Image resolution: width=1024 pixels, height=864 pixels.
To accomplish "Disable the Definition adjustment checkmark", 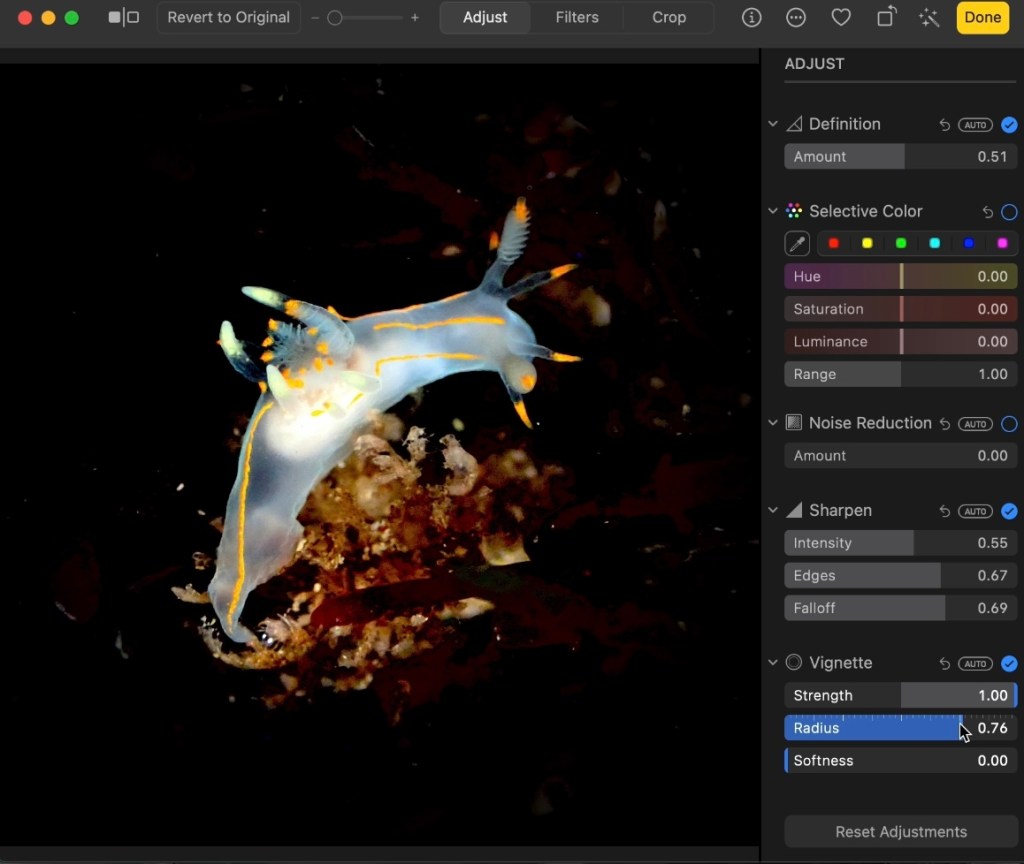I will 1009,125.
